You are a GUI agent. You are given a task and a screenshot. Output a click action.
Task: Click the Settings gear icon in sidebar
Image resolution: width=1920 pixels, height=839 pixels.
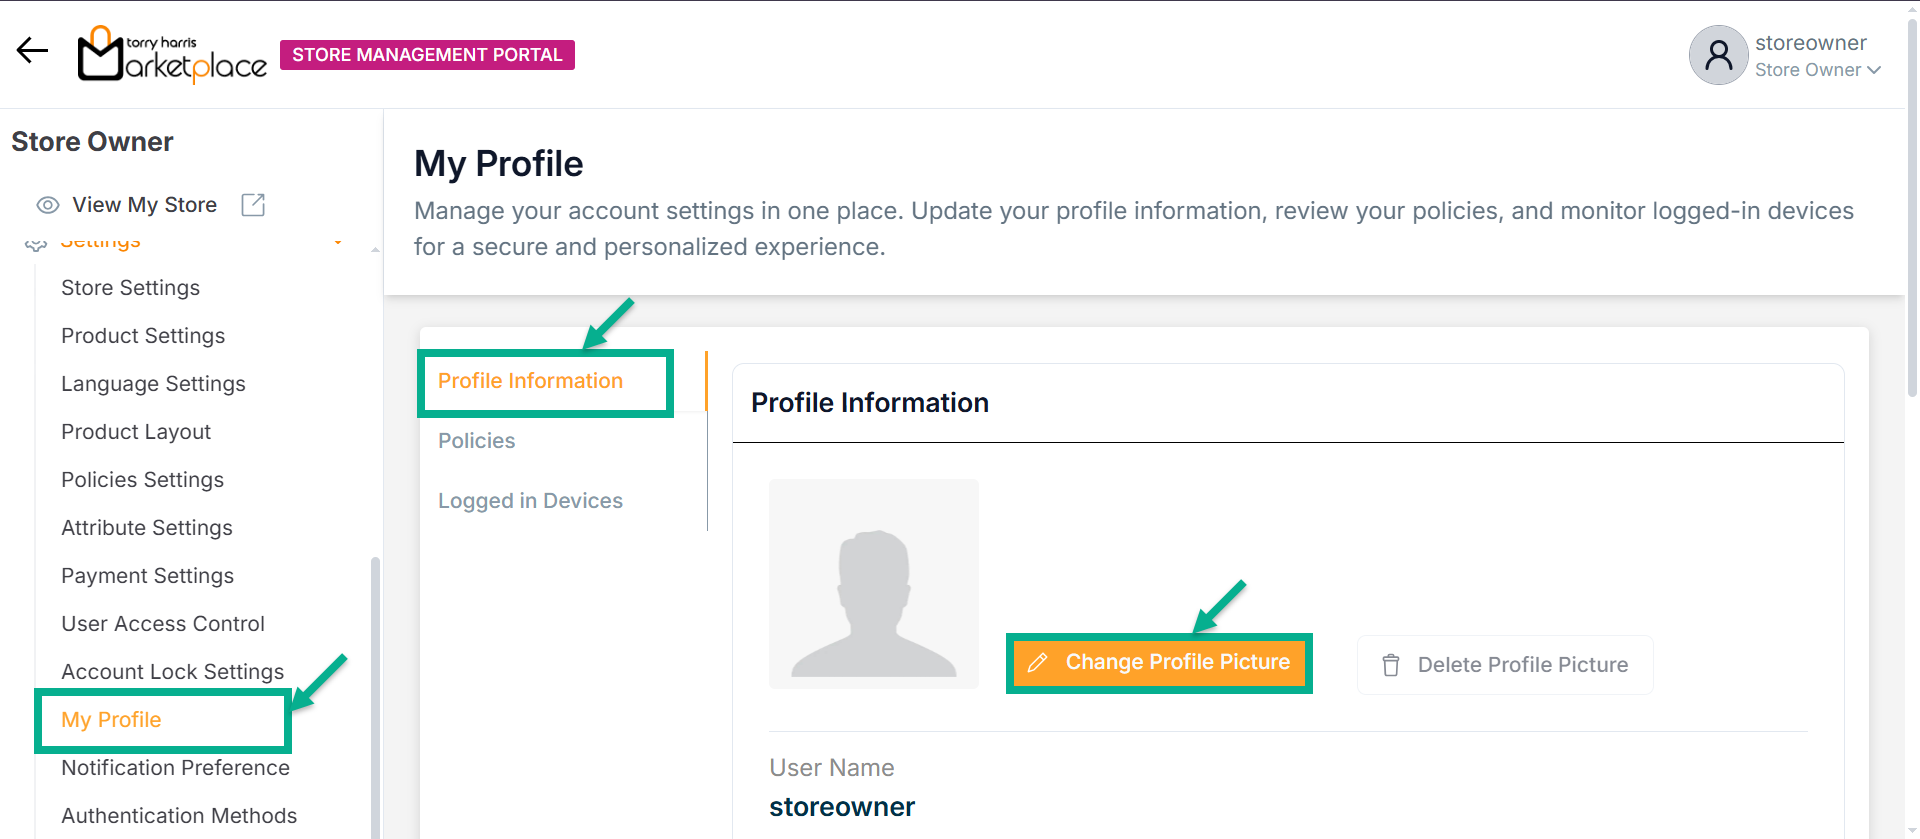click(36, 244)
